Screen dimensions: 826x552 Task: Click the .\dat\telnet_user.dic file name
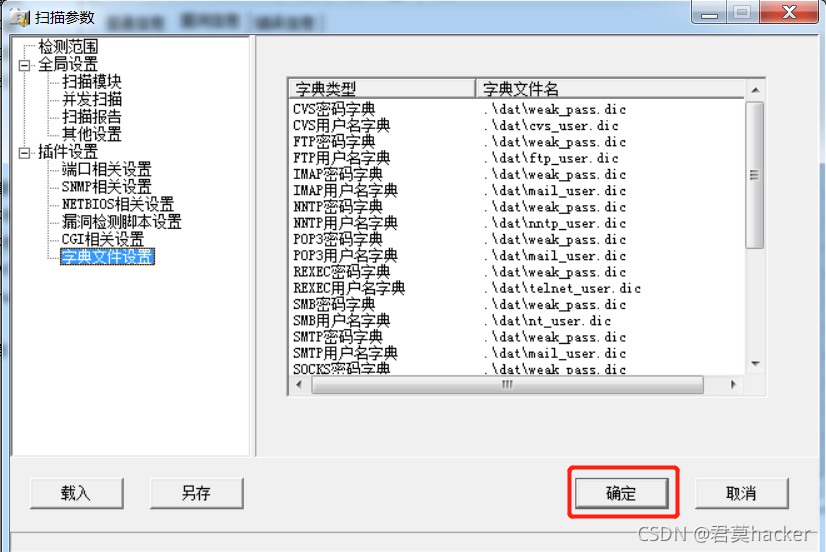click(x=562, y=289)
